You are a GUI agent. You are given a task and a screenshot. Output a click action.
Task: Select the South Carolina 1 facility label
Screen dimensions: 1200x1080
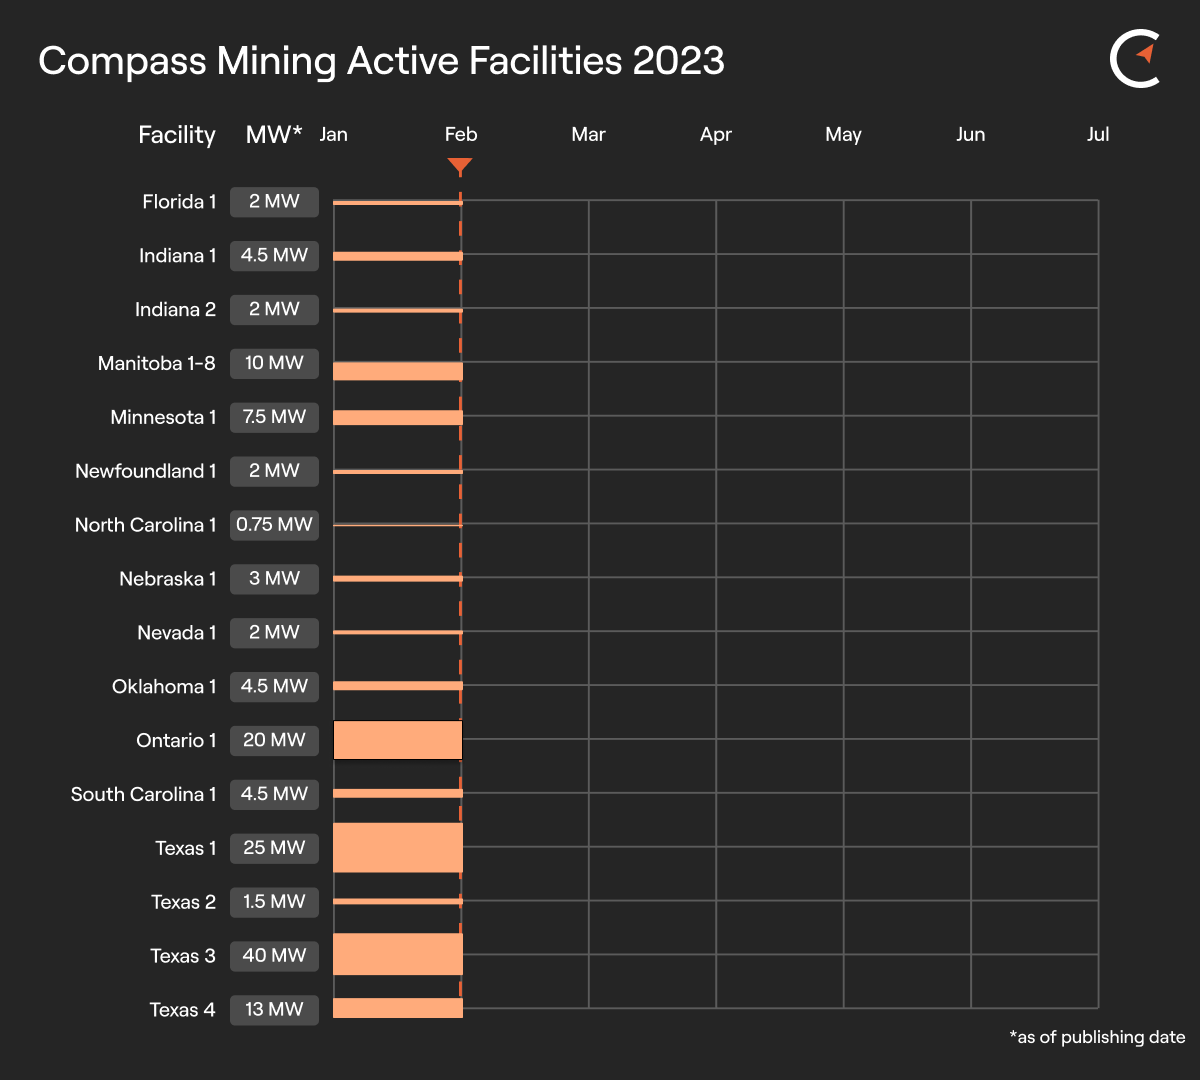point(143,795)
